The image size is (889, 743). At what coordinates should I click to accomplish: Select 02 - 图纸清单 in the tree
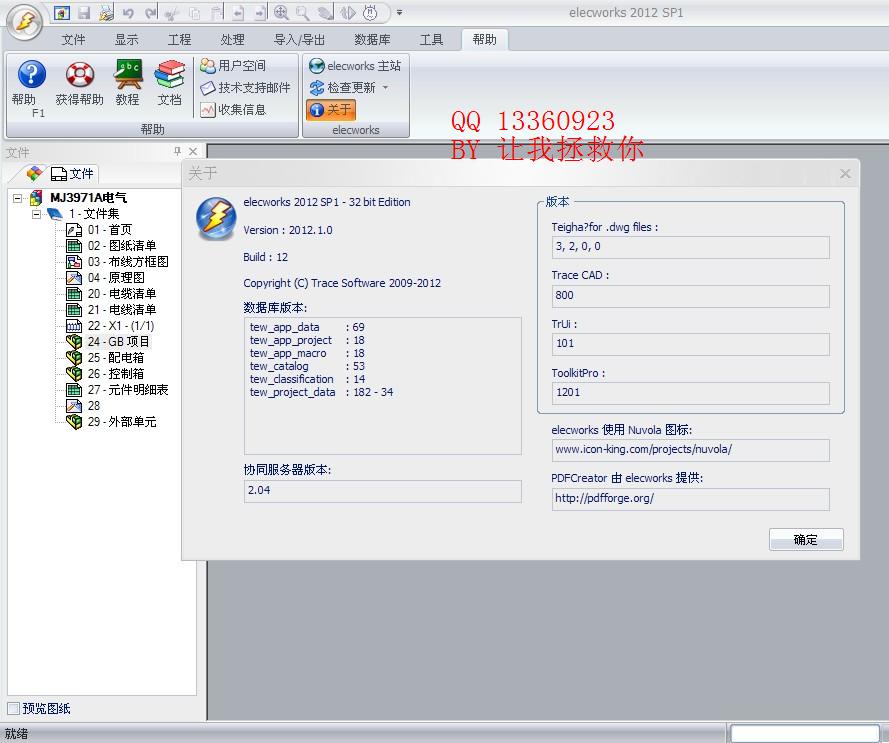122,246
